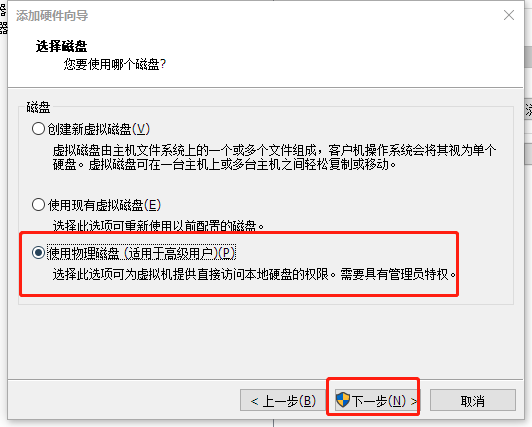Proceed with the 下一步(N) button
This screenshot has width=532, height=427.
pos(377,401)
